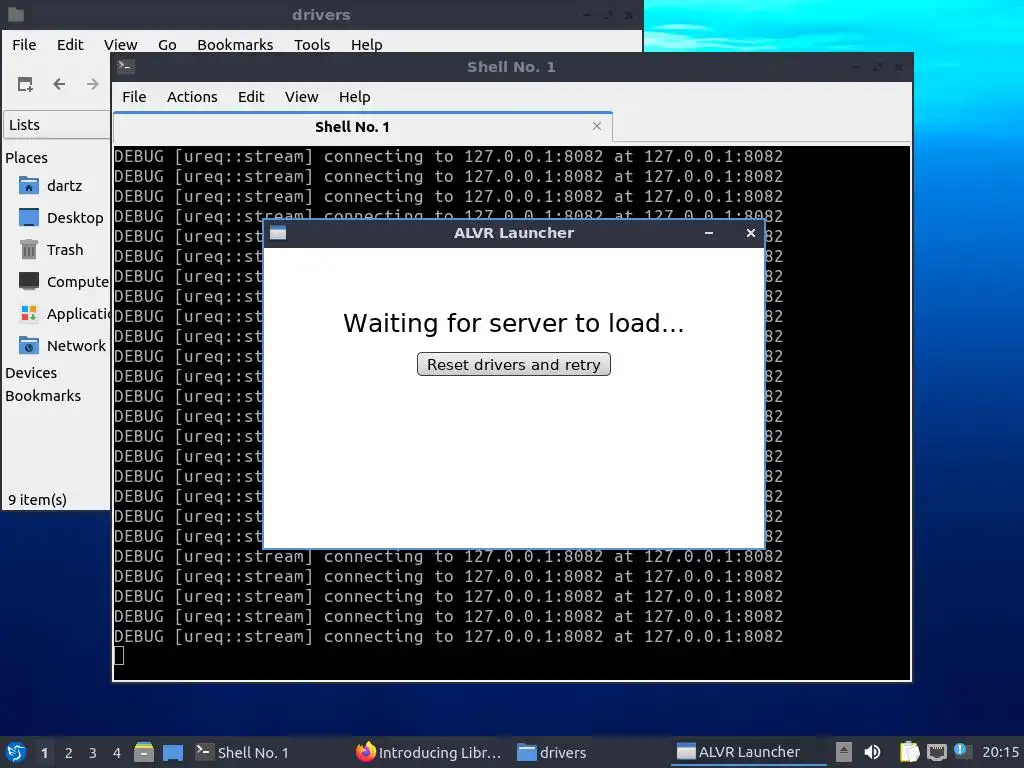This screenshot has height=768, width=1024.
Task: Open the start menu in taskbar
Action: point(16,752)
